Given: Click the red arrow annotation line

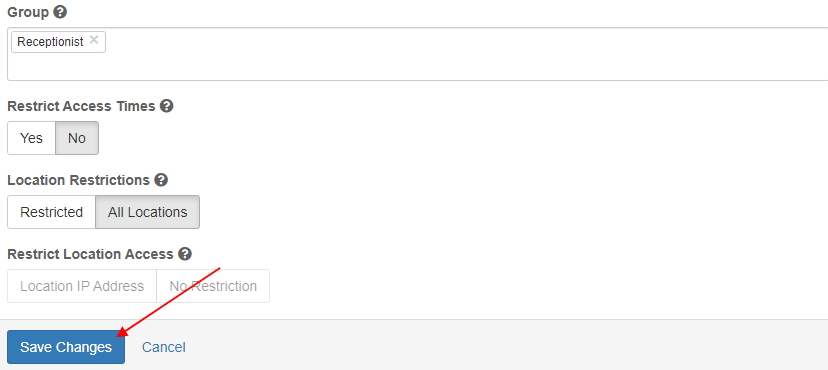Looking at the screenshot, I should click(x=169, y=302).
